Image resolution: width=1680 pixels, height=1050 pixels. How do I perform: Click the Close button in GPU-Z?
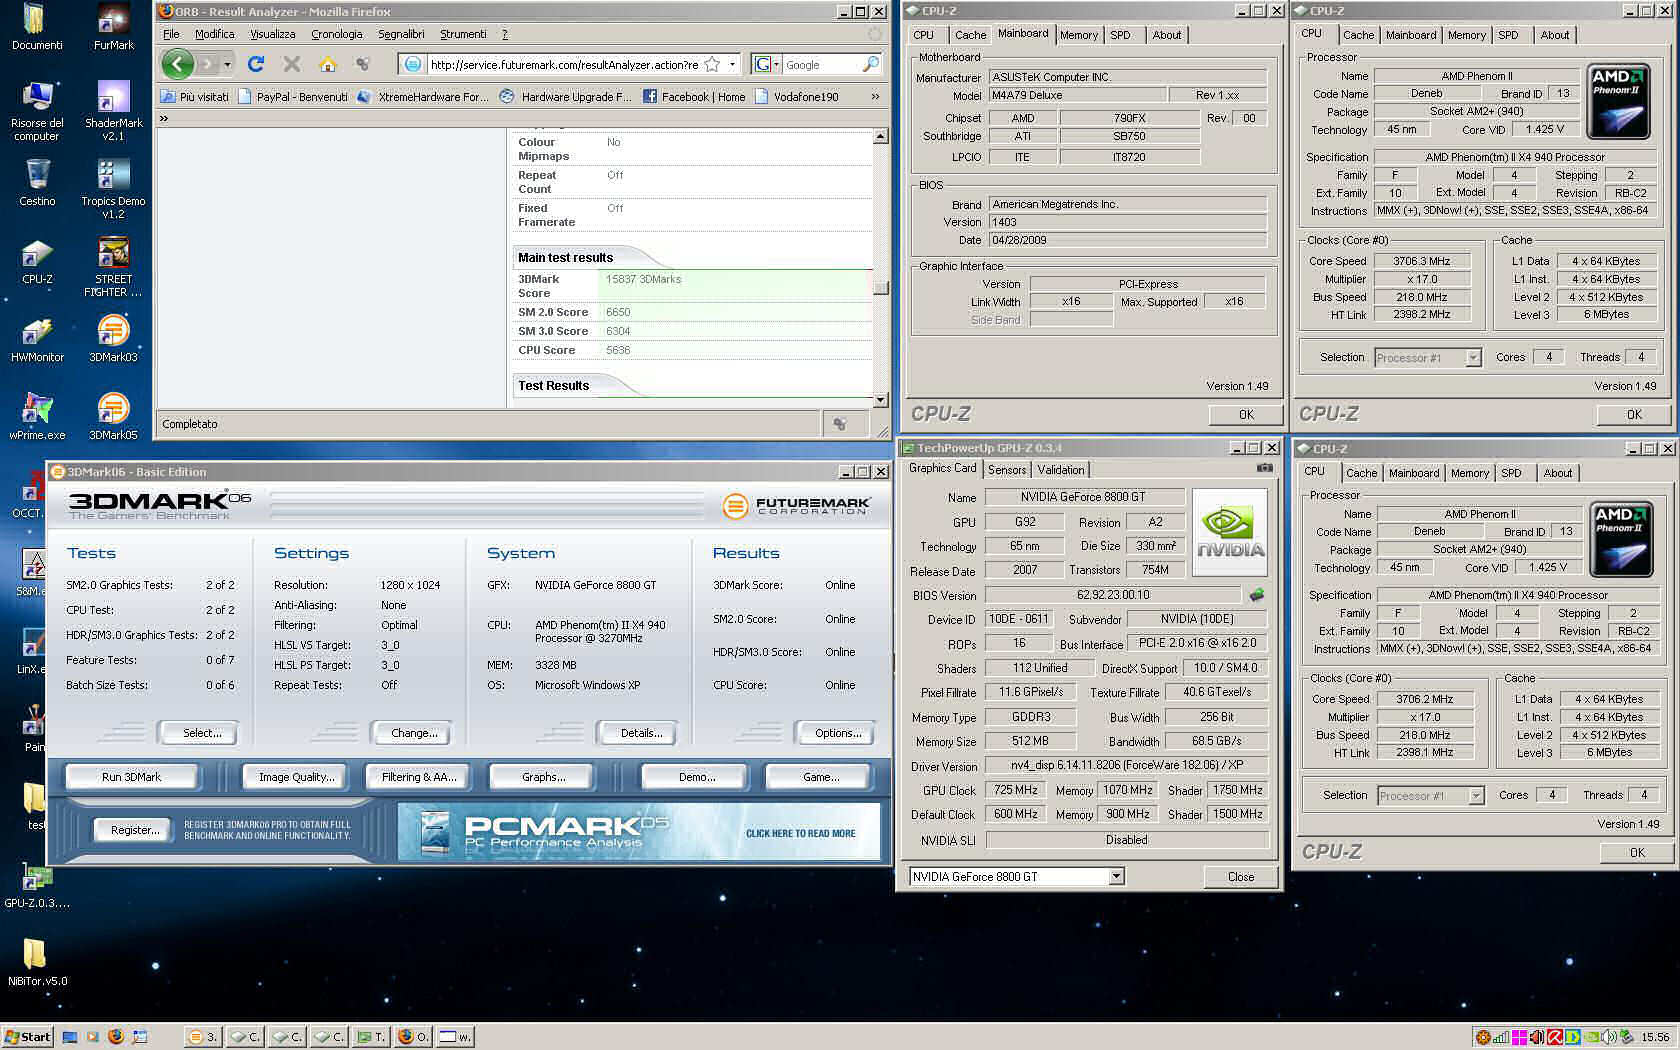(x=1241, y=877)
